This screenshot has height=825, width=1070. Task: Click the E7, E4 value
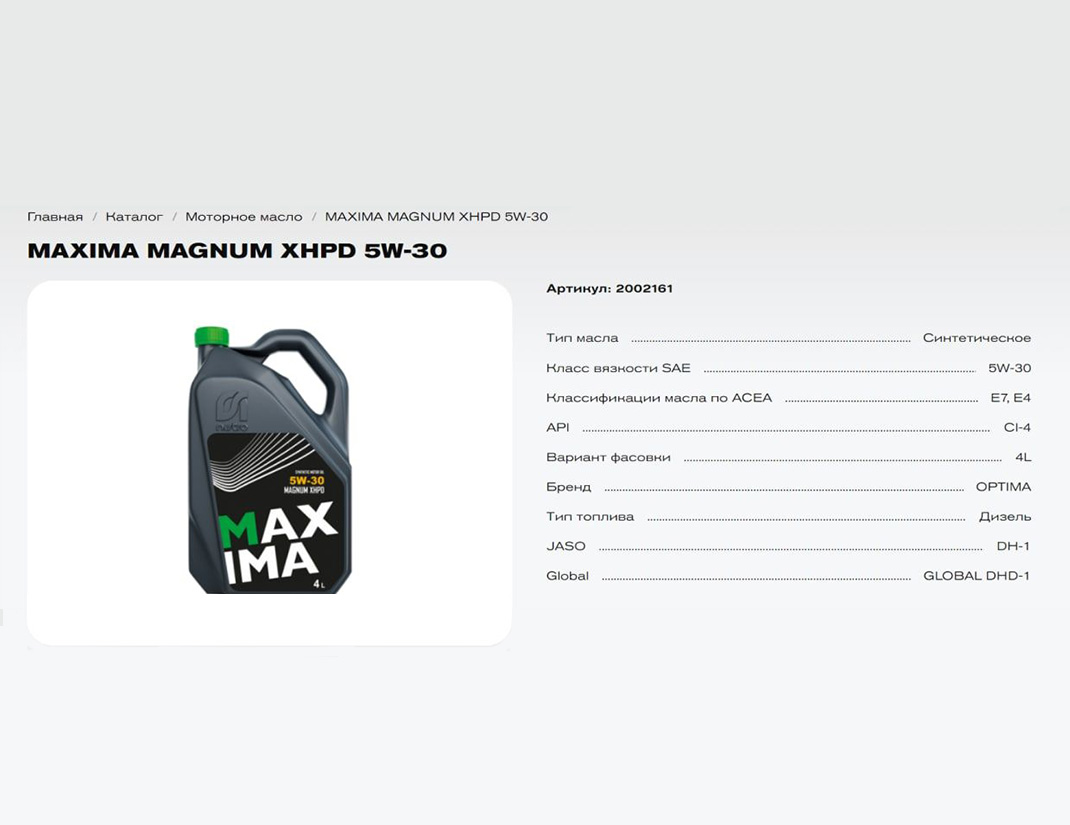[x=1011, y=398]
